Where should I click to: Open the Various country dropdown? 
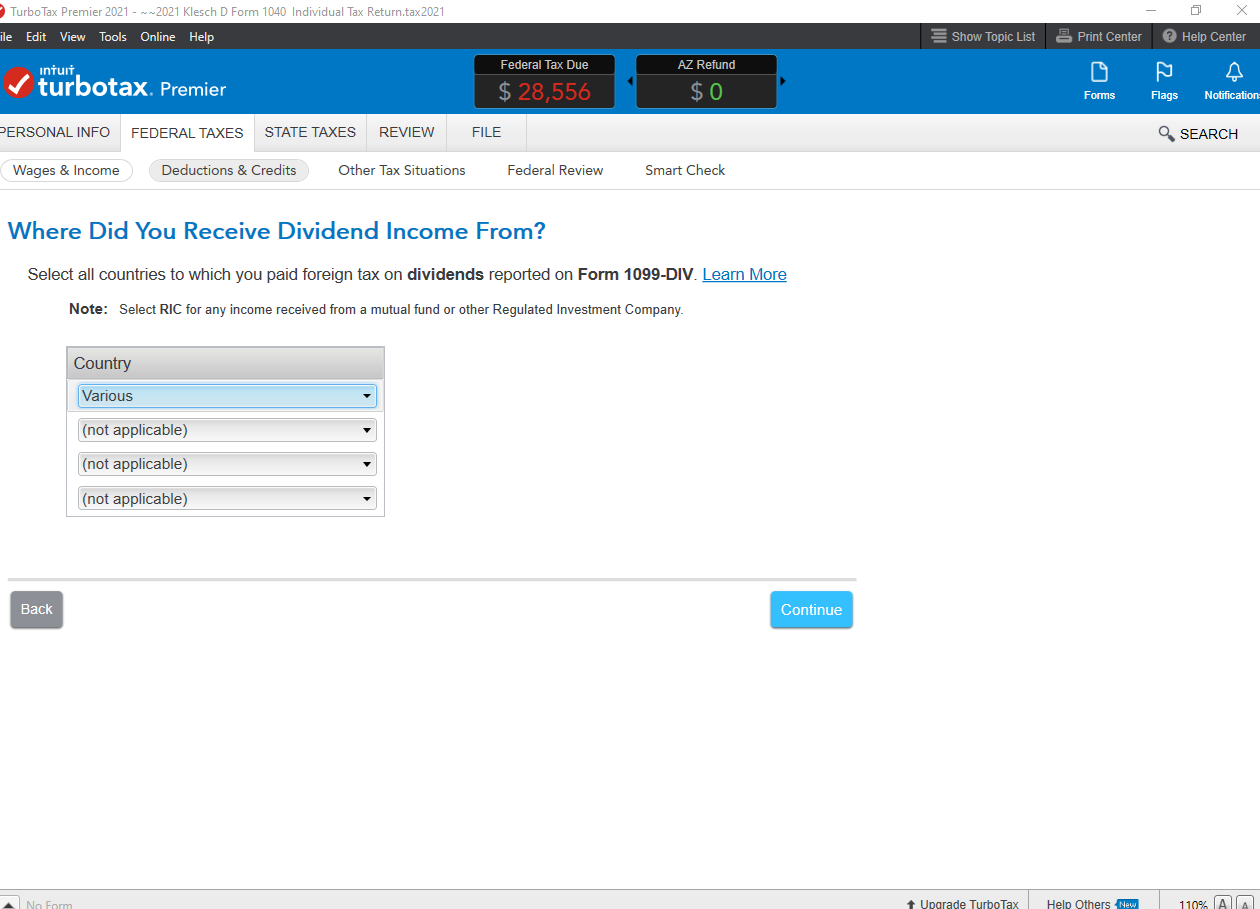coord(227,396)
